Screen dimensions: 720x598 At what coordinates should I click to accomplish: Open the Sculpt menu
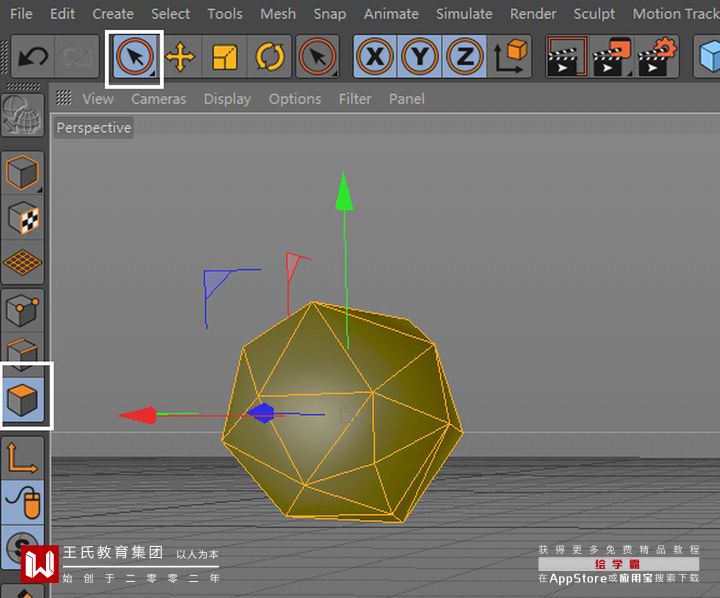pyautogui.click(x=594, y=14)
